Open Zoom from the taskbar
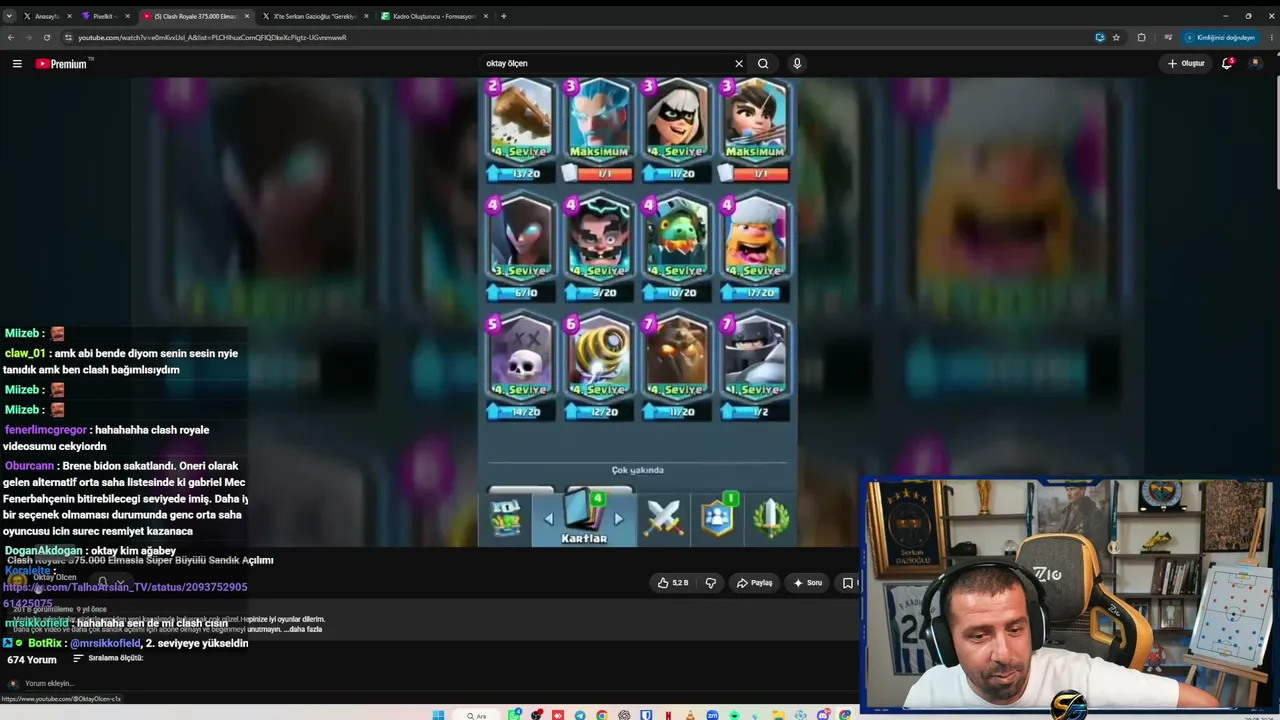 [x=712, y=715]
